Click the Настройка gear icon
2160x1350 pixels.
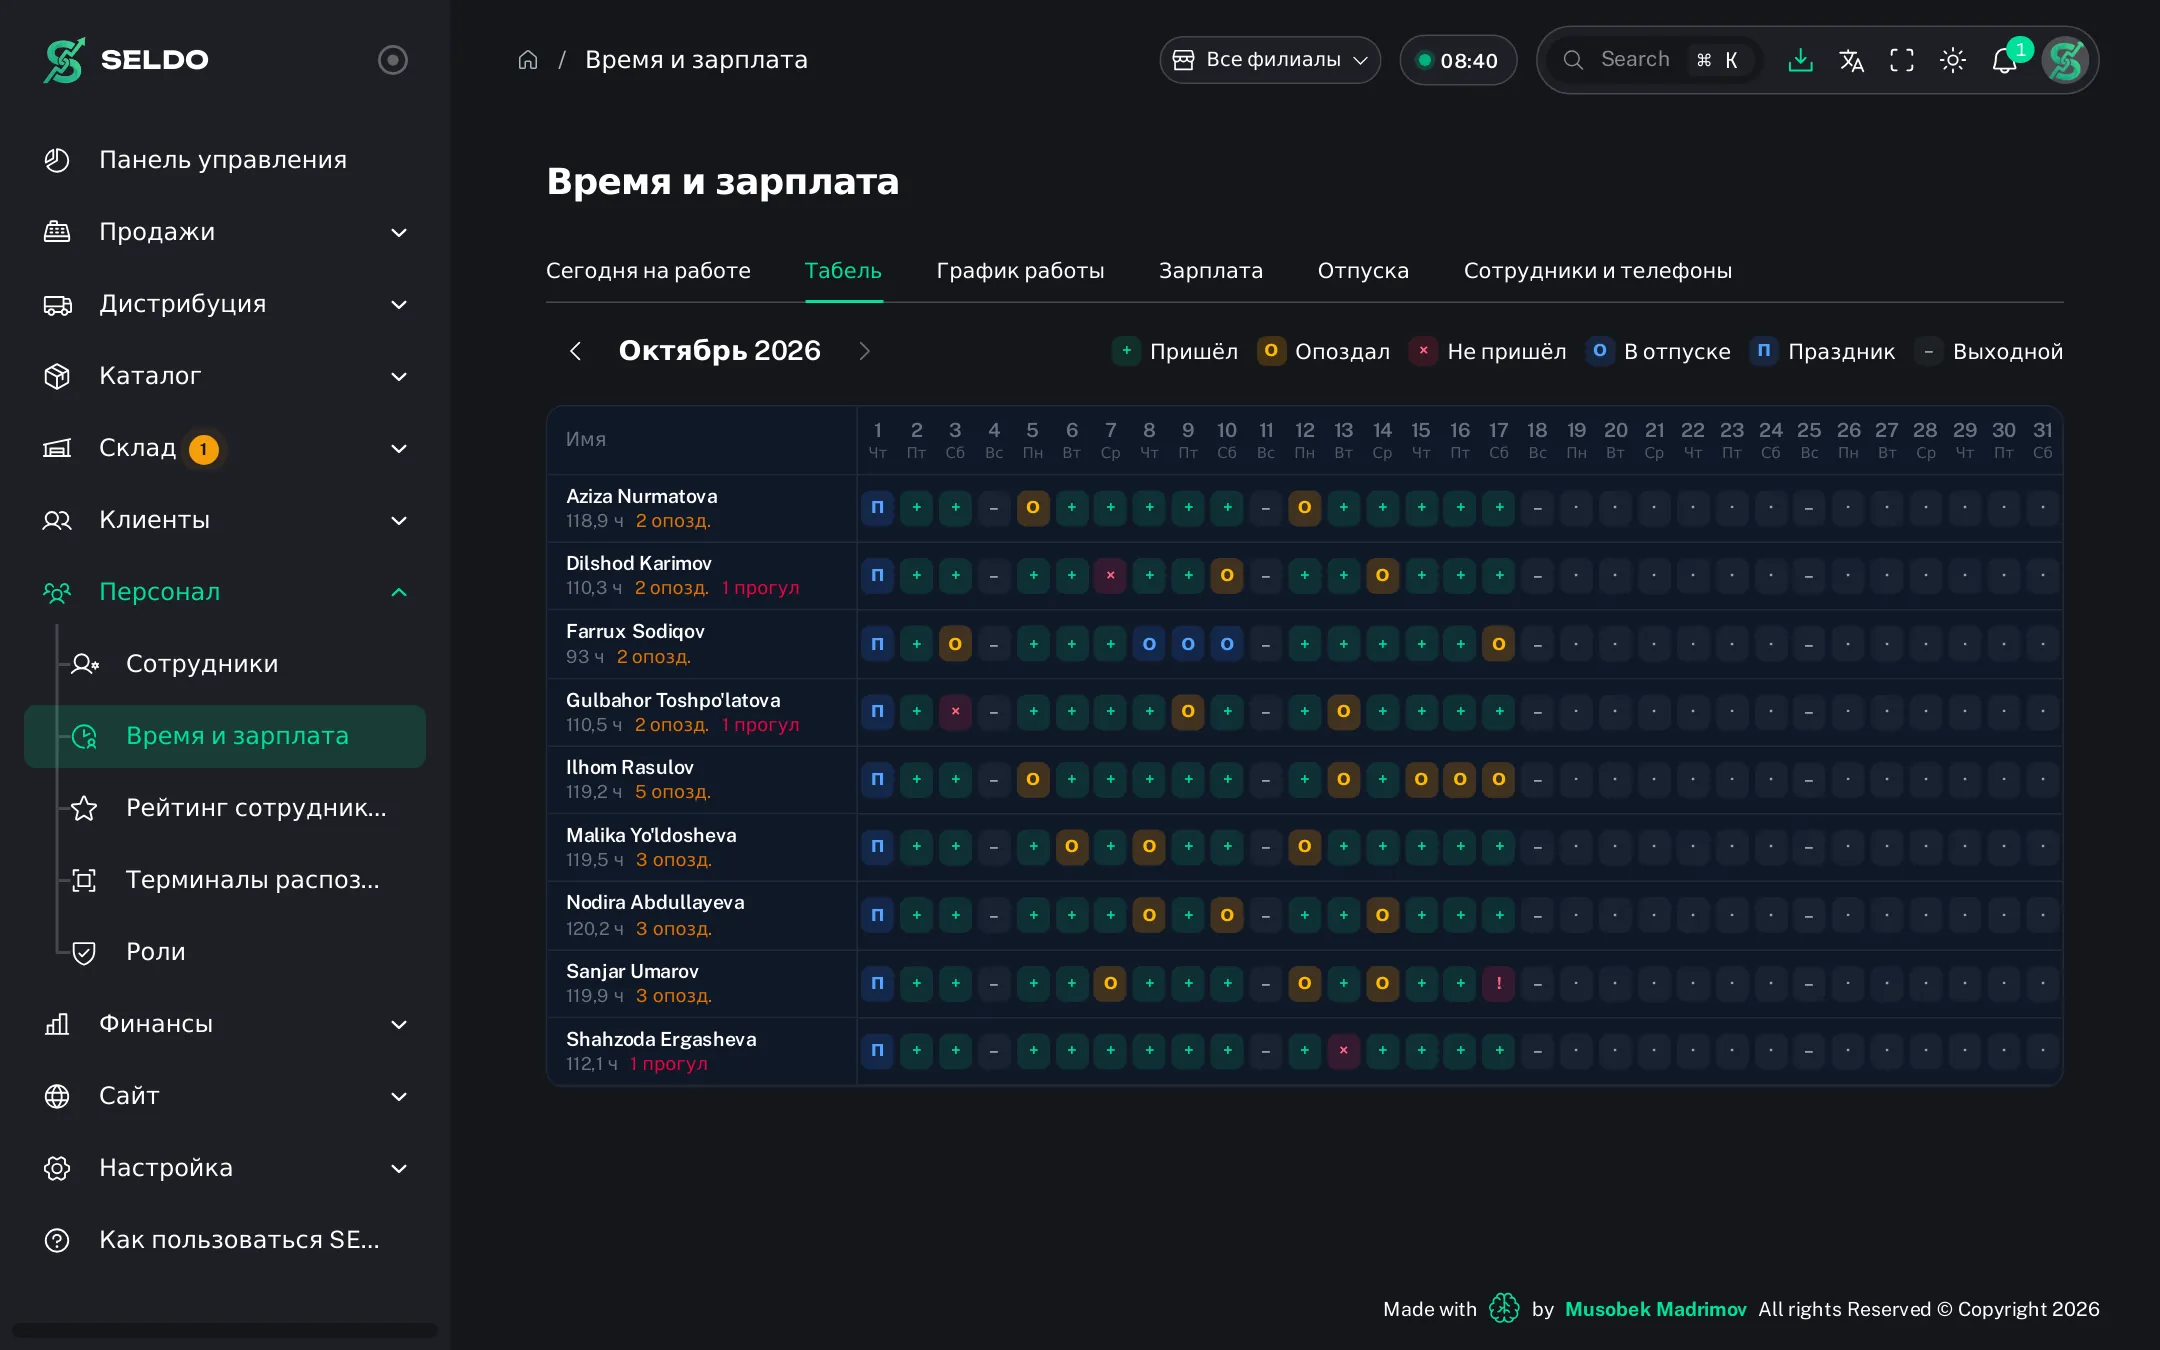pyautogui.click(x=57, y=1168)
